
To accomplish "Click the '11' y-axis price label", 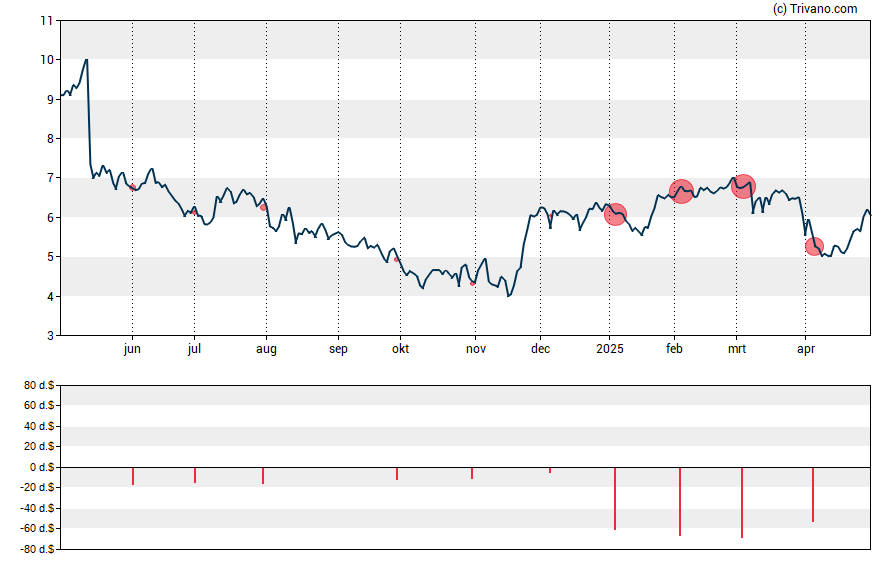I will tap(46, 21).
